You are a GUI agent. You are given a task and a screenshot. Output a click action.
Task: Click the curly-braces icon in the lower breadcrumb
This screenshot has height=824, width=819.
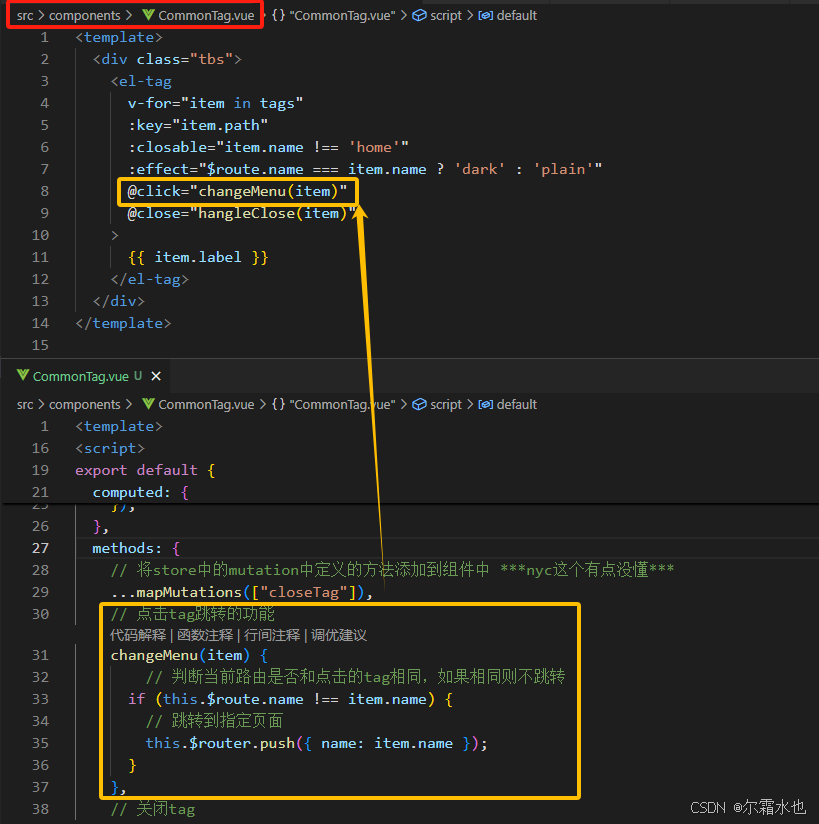click(x=279, y=404)
